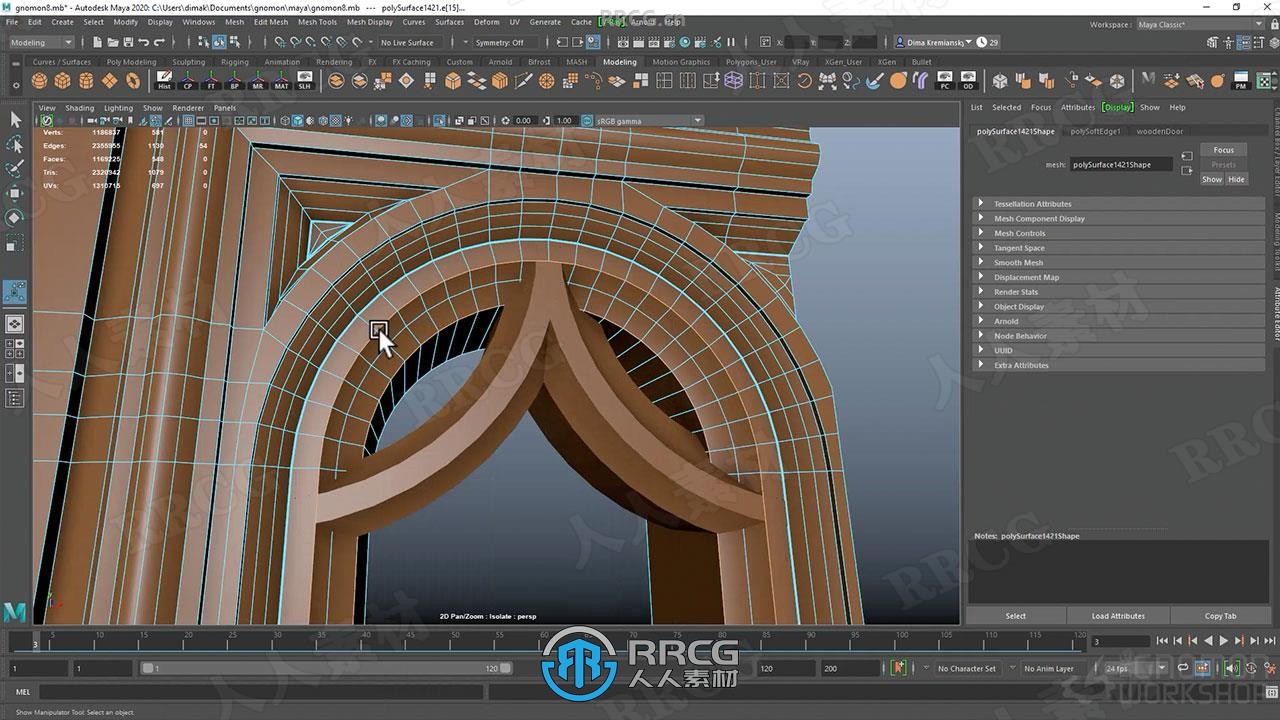Redo the action with the toolbar icon

(160, 42)
